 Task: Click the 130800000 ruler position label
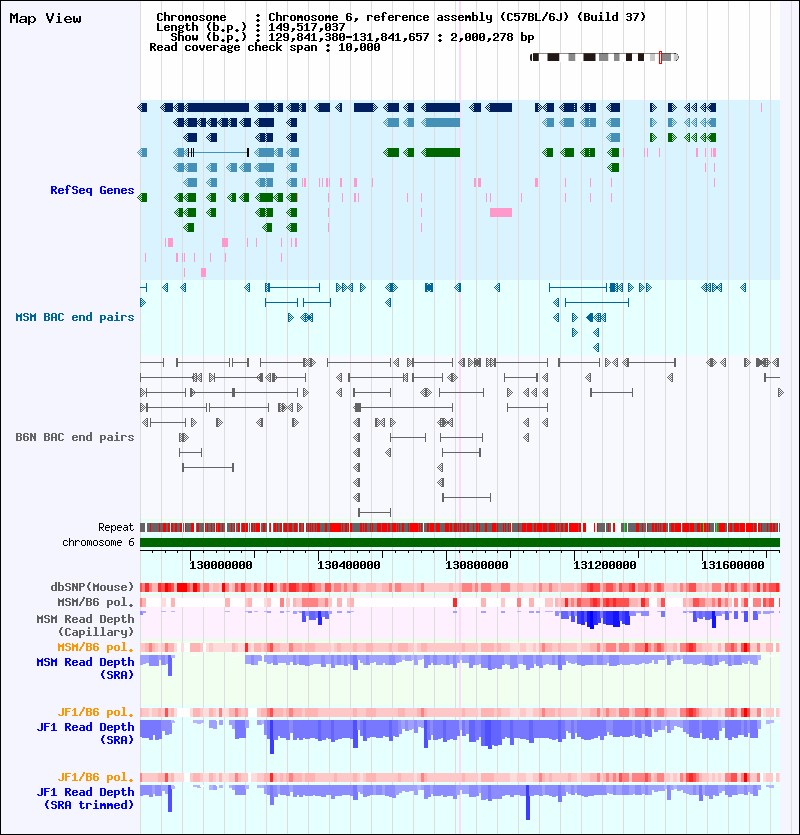pyautogui.click(x=477, y=566)
